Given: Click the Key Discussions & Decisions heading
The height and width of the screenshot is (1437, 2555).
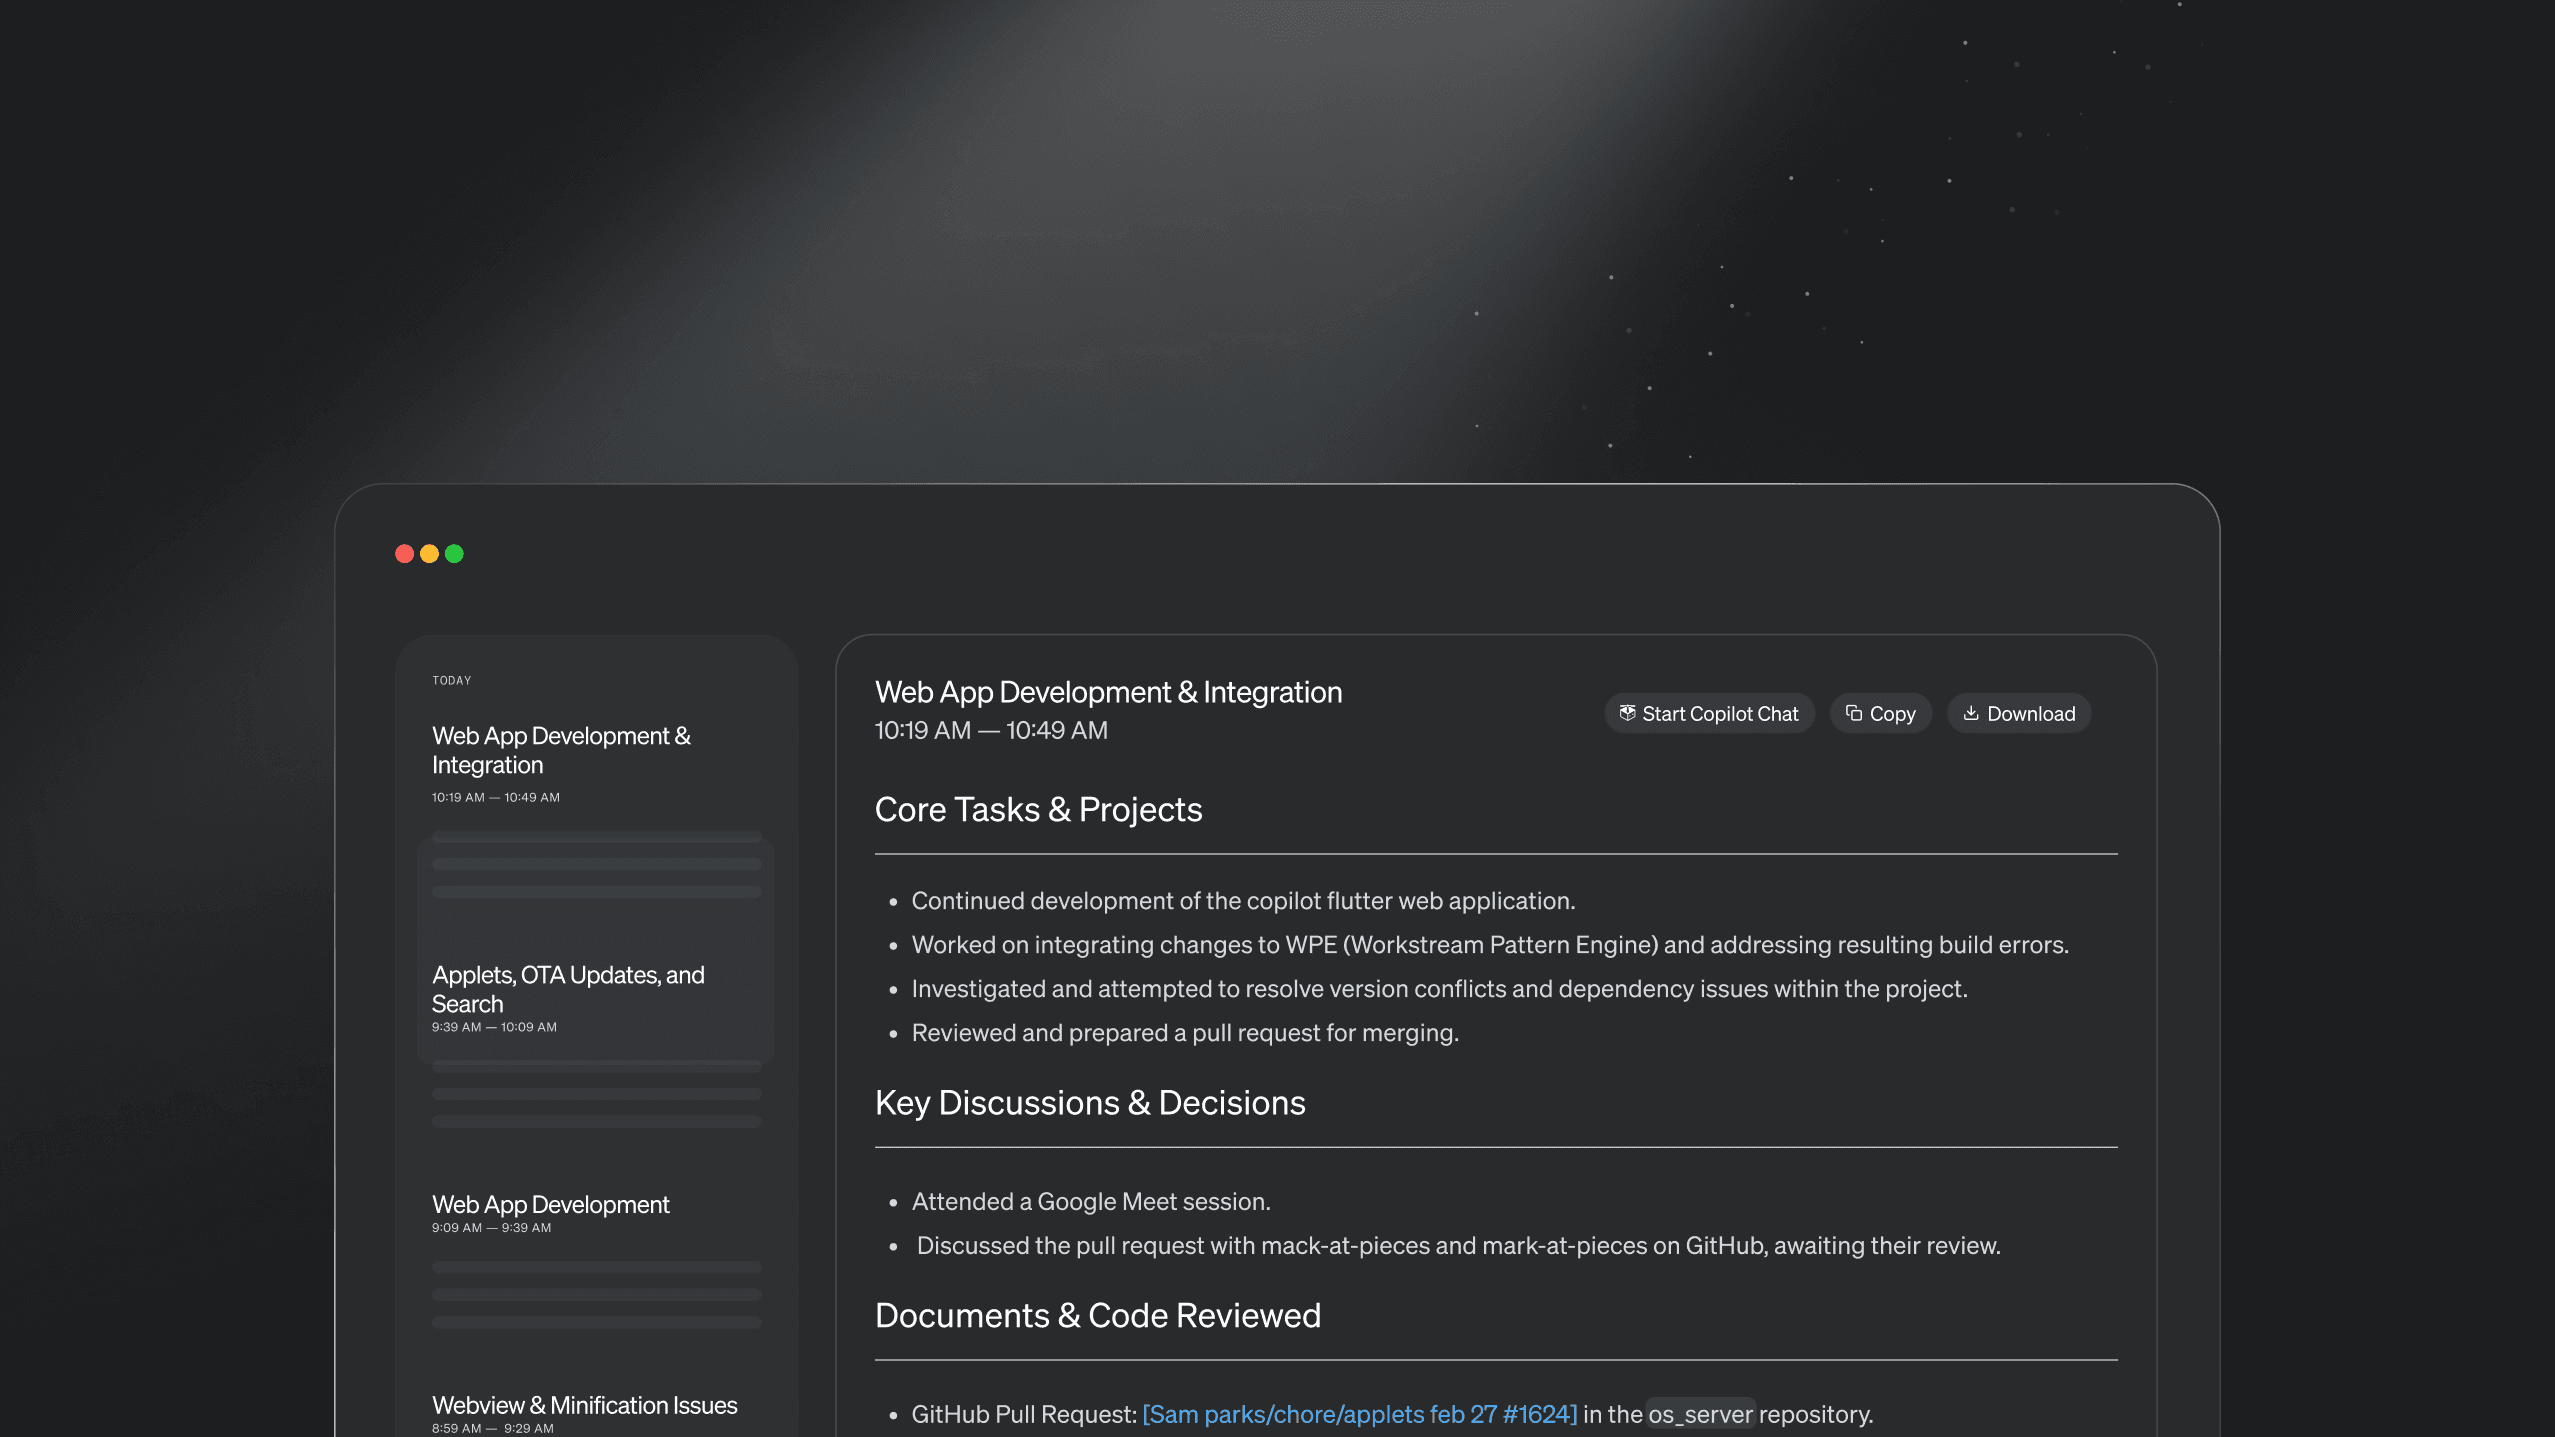Looking at the screenshot, I should pyautogui.click(x=1089, y=1103).
